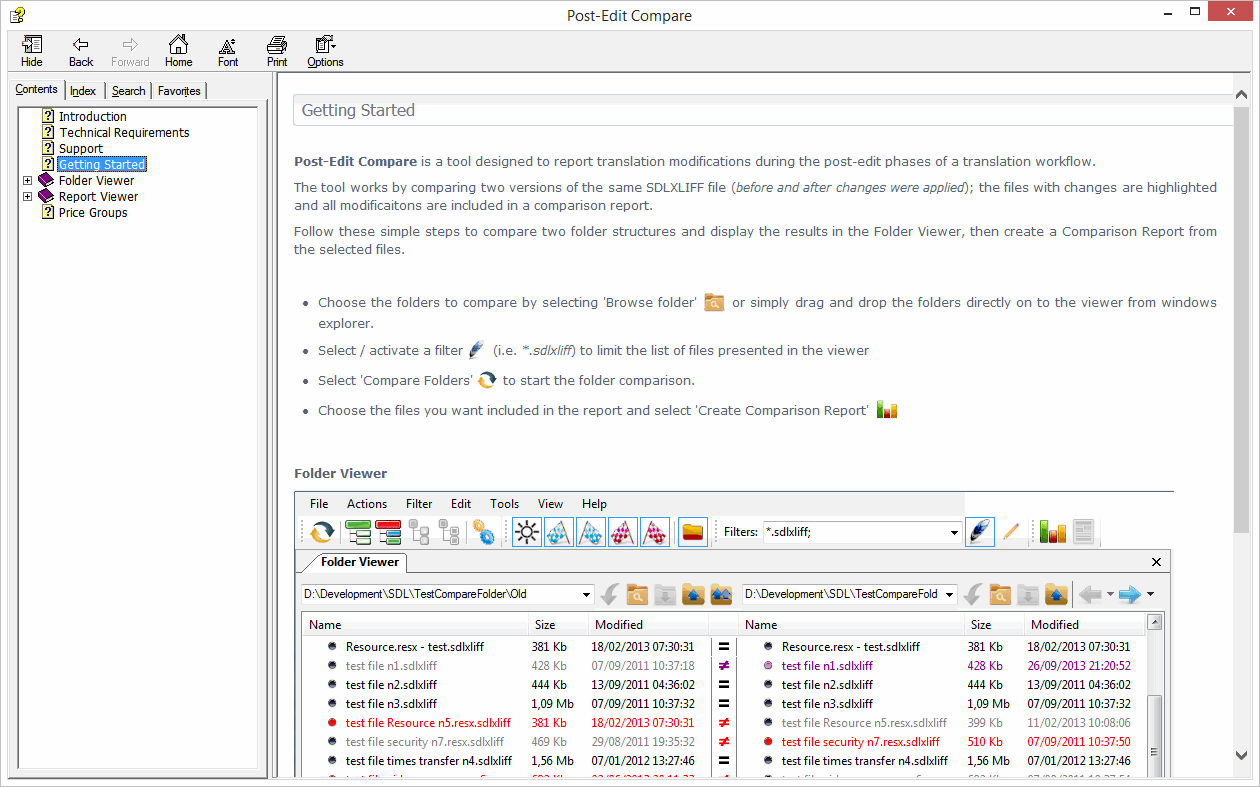This screenshot has width=1260, height=787.
Task: Open the Price Groups topic
Action: coord(93,213)
